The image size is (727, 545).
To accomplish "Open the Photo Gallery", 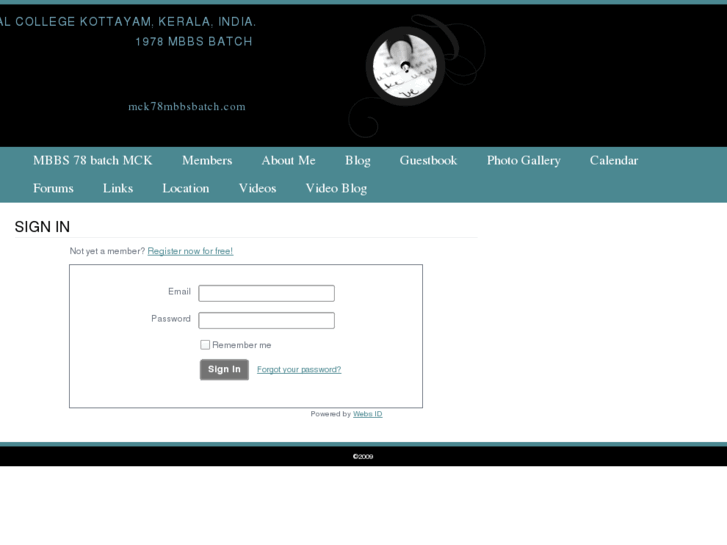I will click(x=523, y=161).
